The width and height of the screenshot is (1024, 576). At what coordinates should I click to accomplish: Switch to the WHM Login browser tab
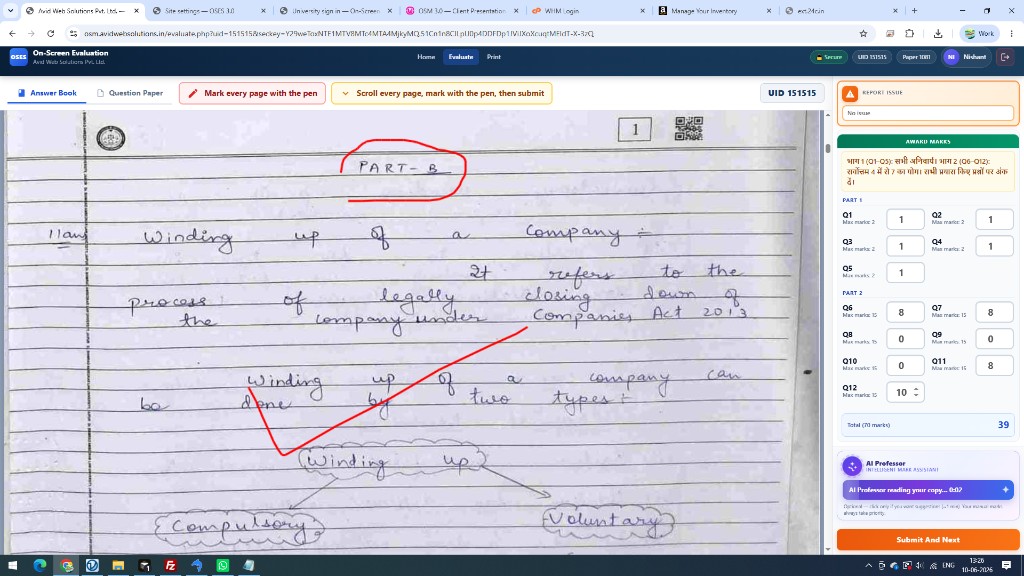point(588,10)
